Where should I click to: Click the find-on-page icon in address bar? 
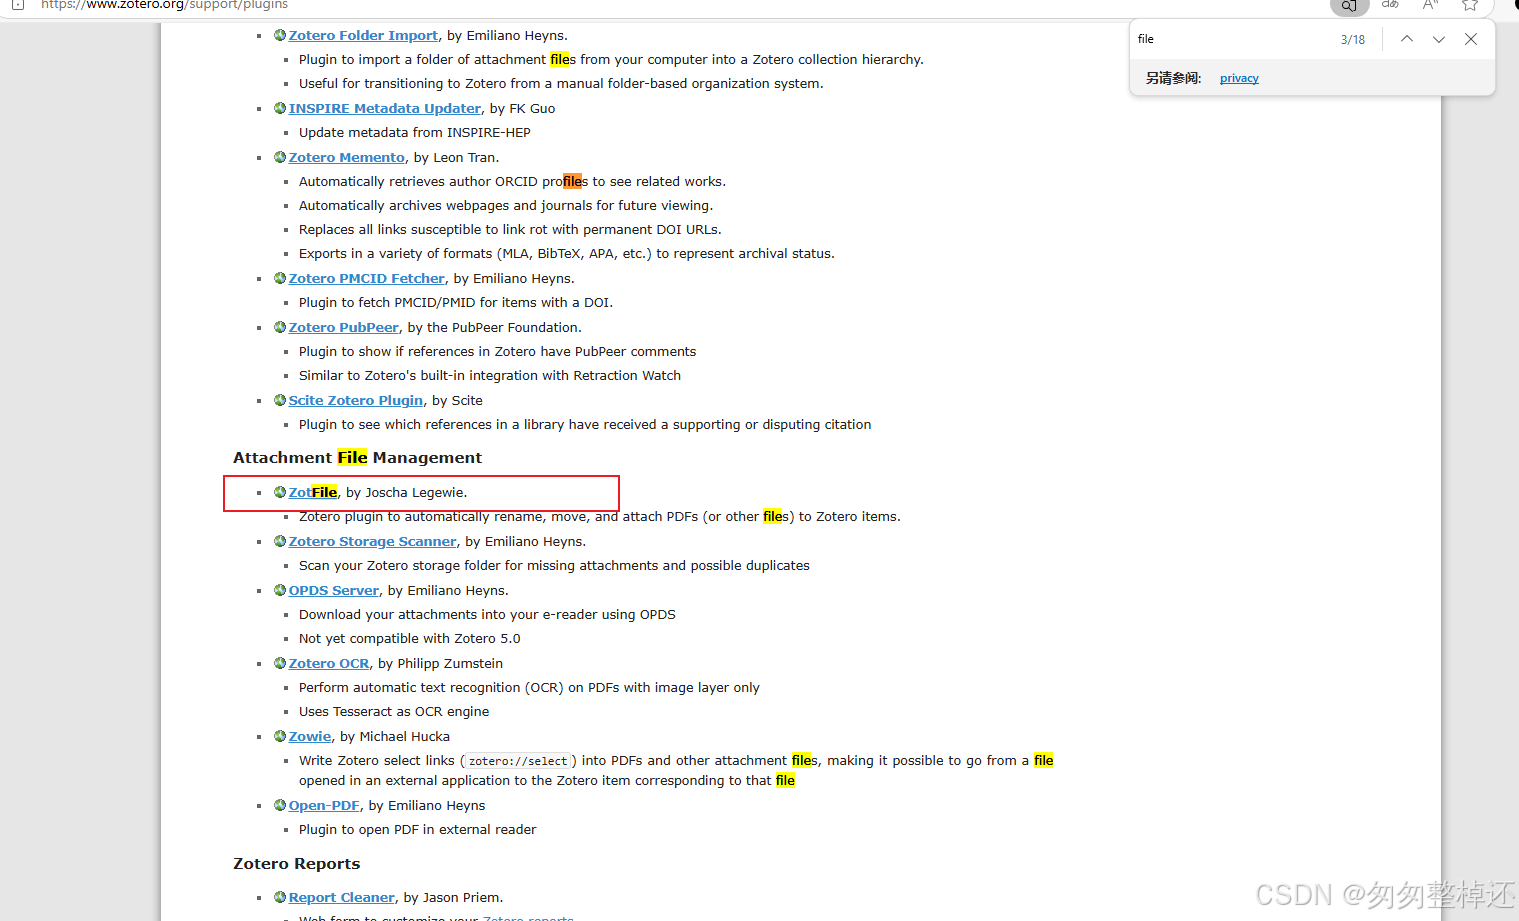(x=1349, y=6)
